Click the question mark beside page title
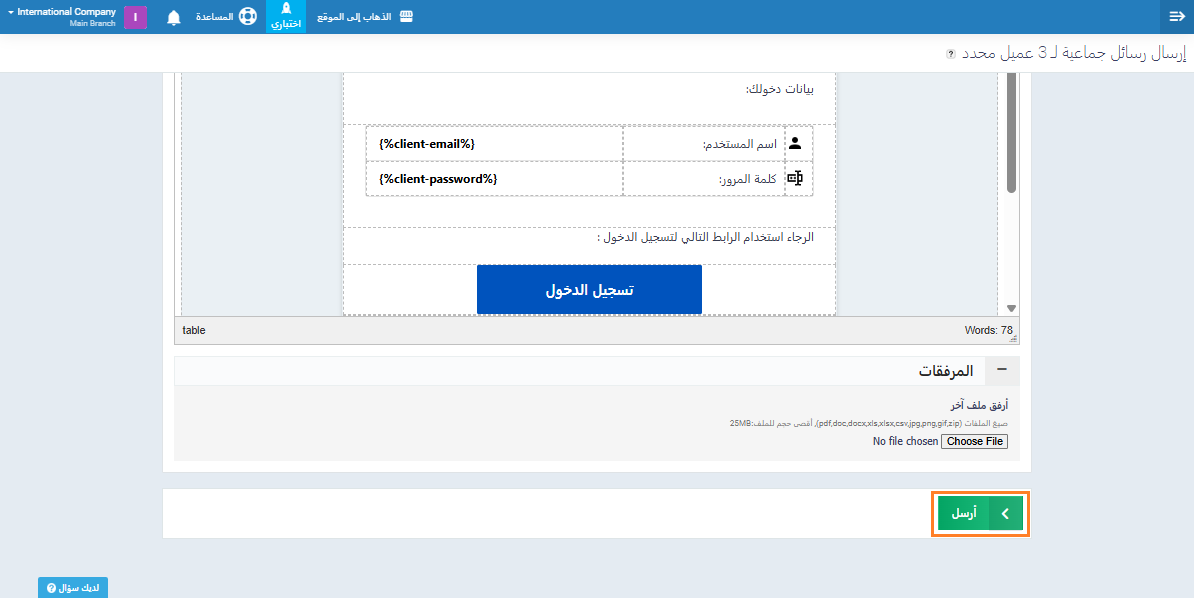 click(x=951, y=54)
